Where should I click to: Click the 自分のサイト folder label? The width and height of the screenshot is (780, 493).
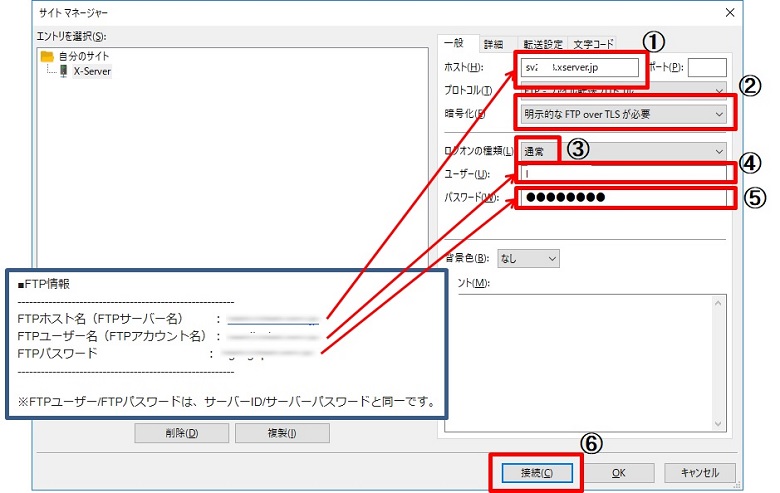[x=84, y=56]
